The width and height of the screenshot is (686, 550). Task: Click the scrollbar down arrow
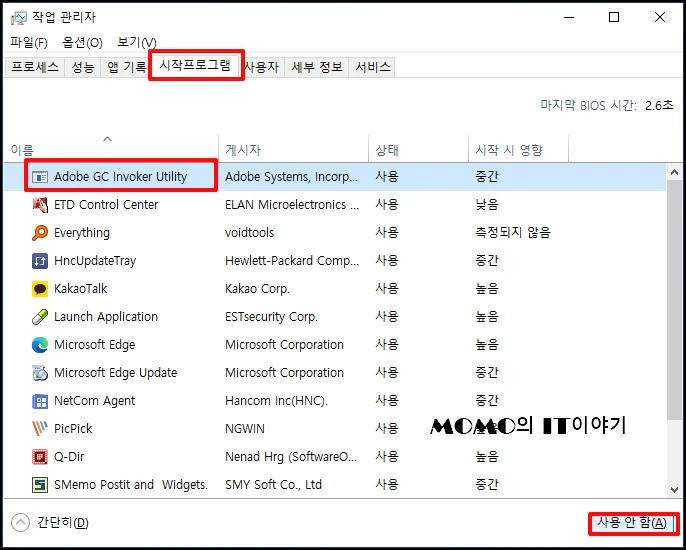tap(674, 490)
